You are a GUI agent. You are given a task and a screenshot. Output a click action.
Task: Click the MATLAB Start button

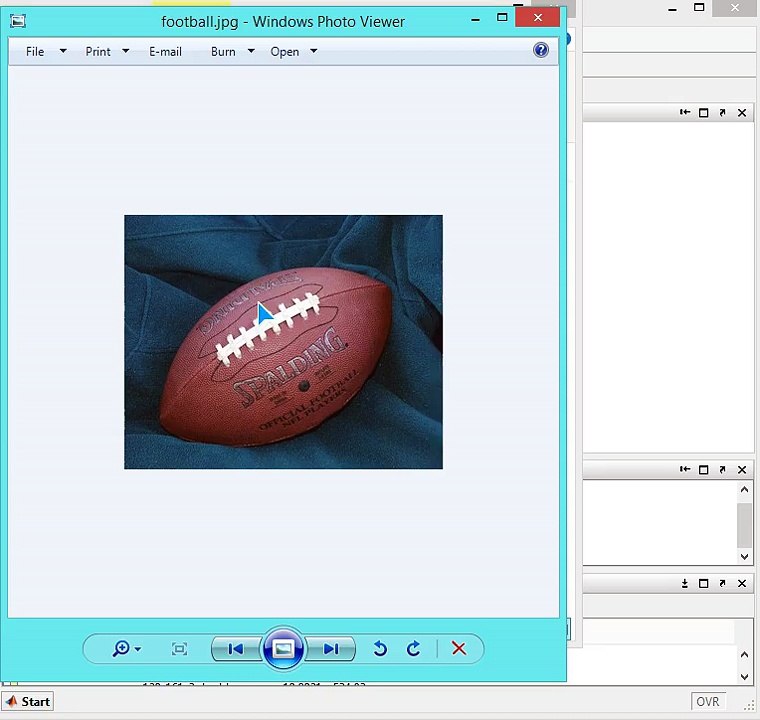click(x=28, y=702)
